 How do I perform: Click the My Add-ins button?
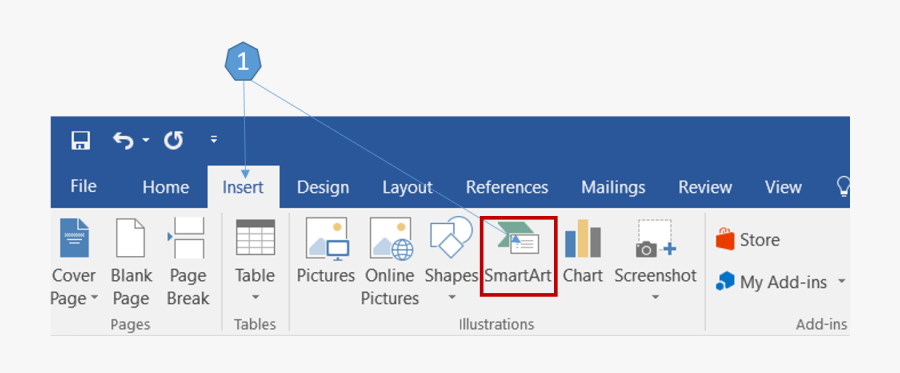pos(771,282)
